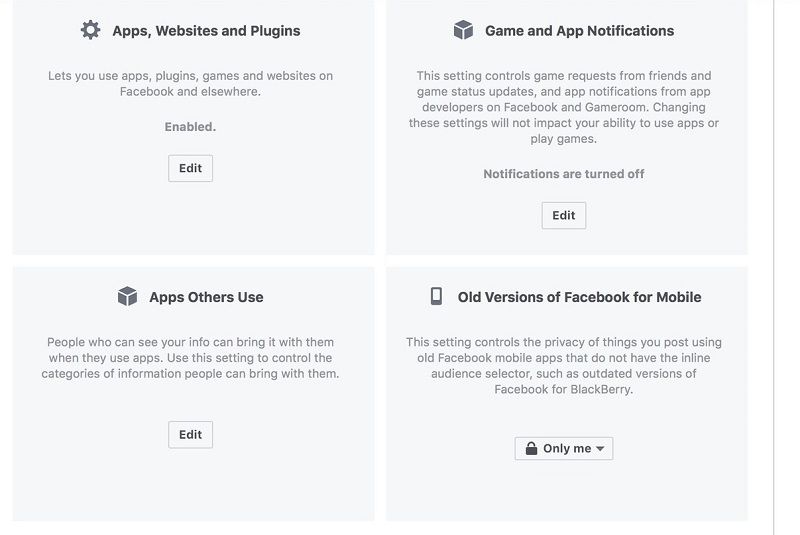Viewport: 800px width, 535px height.
Task: Select the Apps Others Use heading
Action: click(x=206, y=297)
